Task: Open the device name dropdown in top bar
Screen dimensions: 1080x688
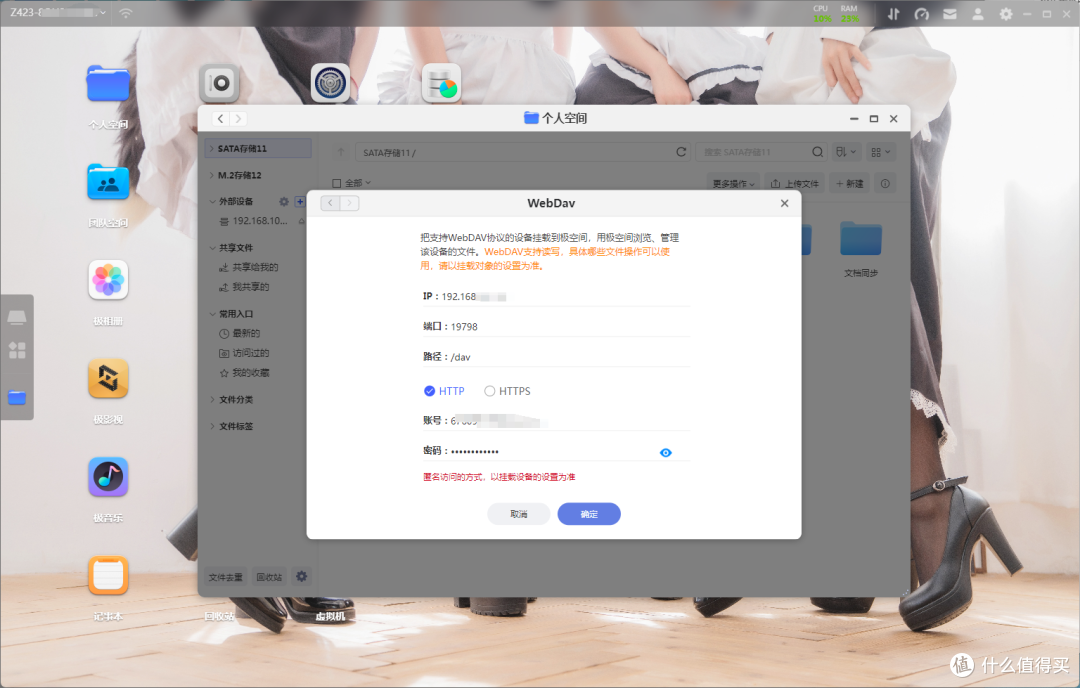Action: 58,12
